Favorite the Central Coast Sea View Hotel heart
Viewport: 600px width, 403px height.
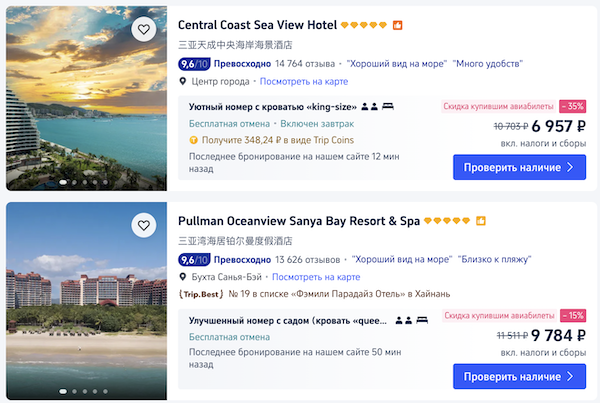[x=144, y=30]
